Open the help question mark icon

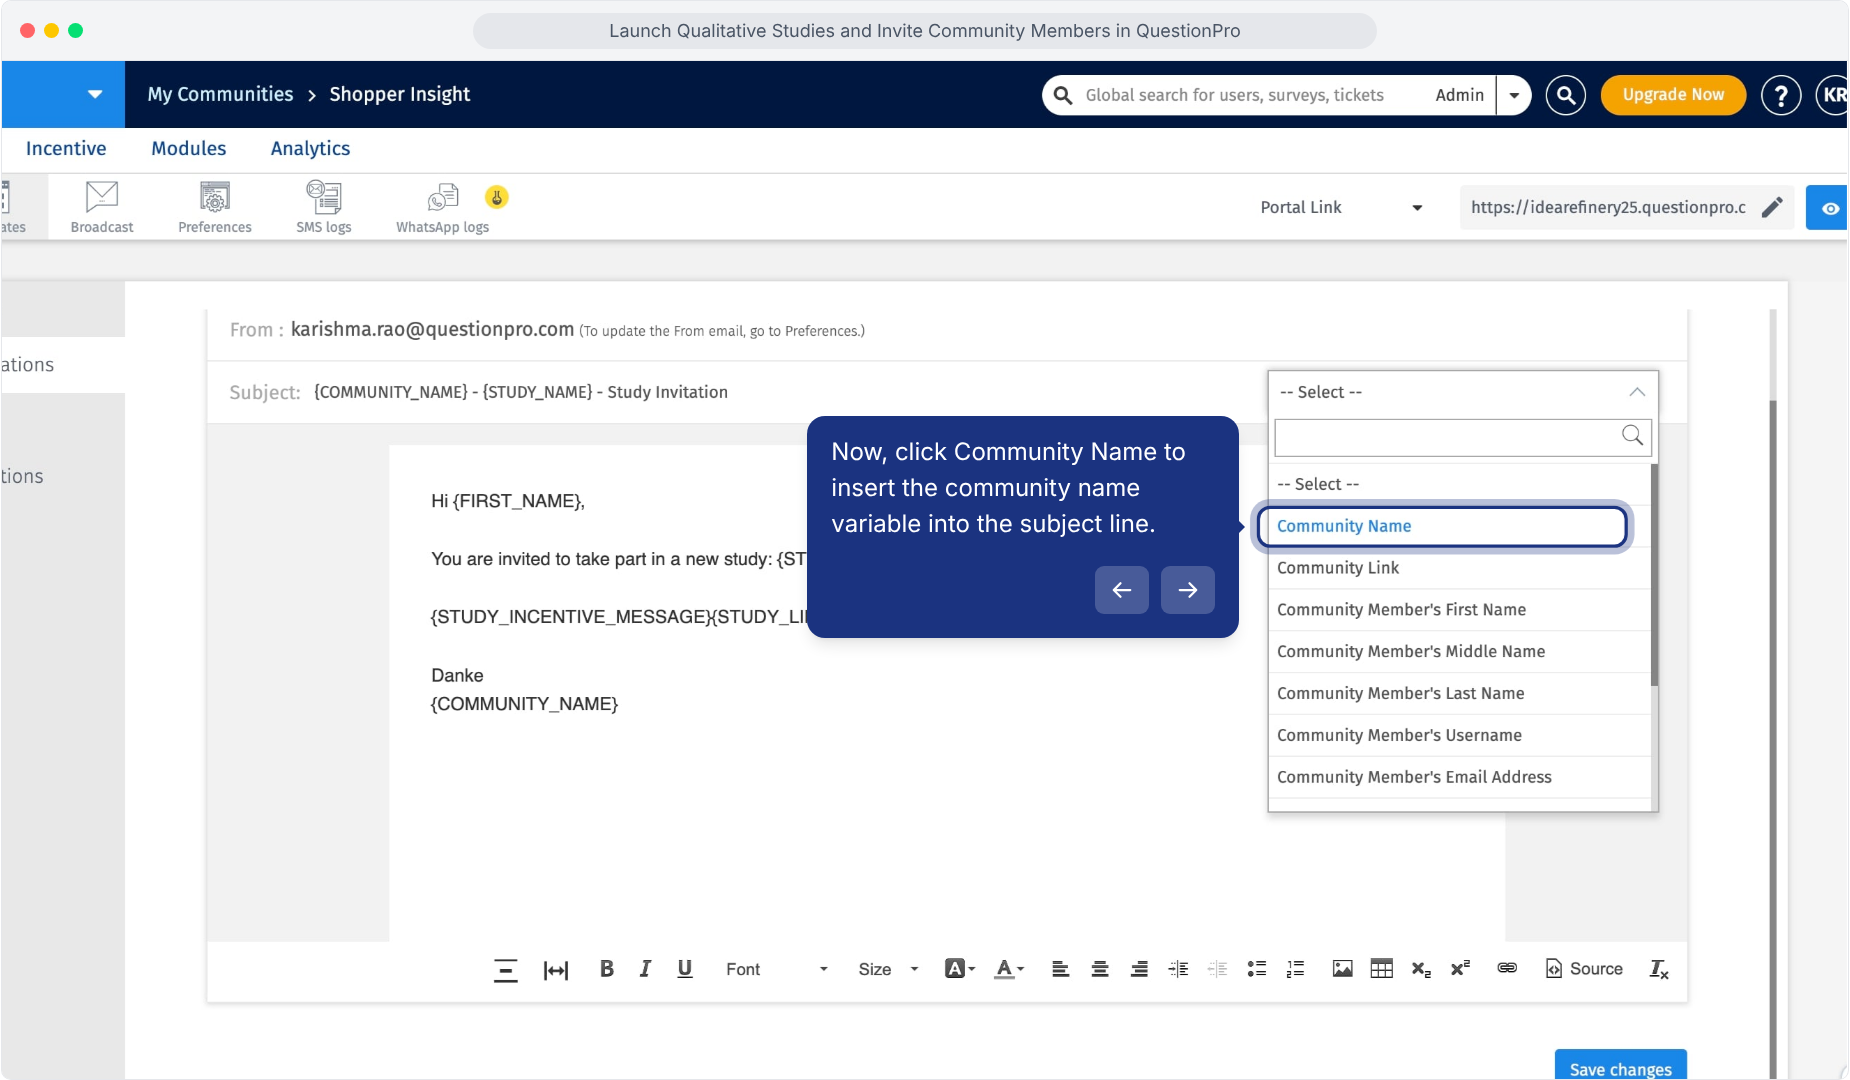pos(1781,95)
